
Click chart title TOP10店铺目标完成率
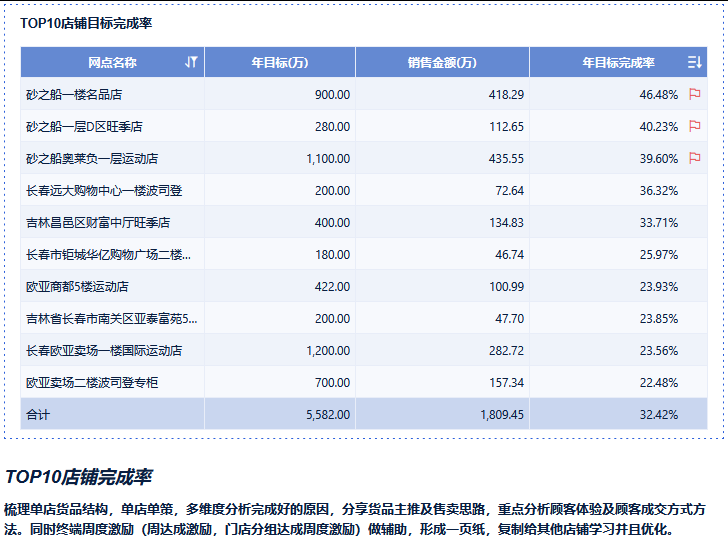(x=86, y=23)
